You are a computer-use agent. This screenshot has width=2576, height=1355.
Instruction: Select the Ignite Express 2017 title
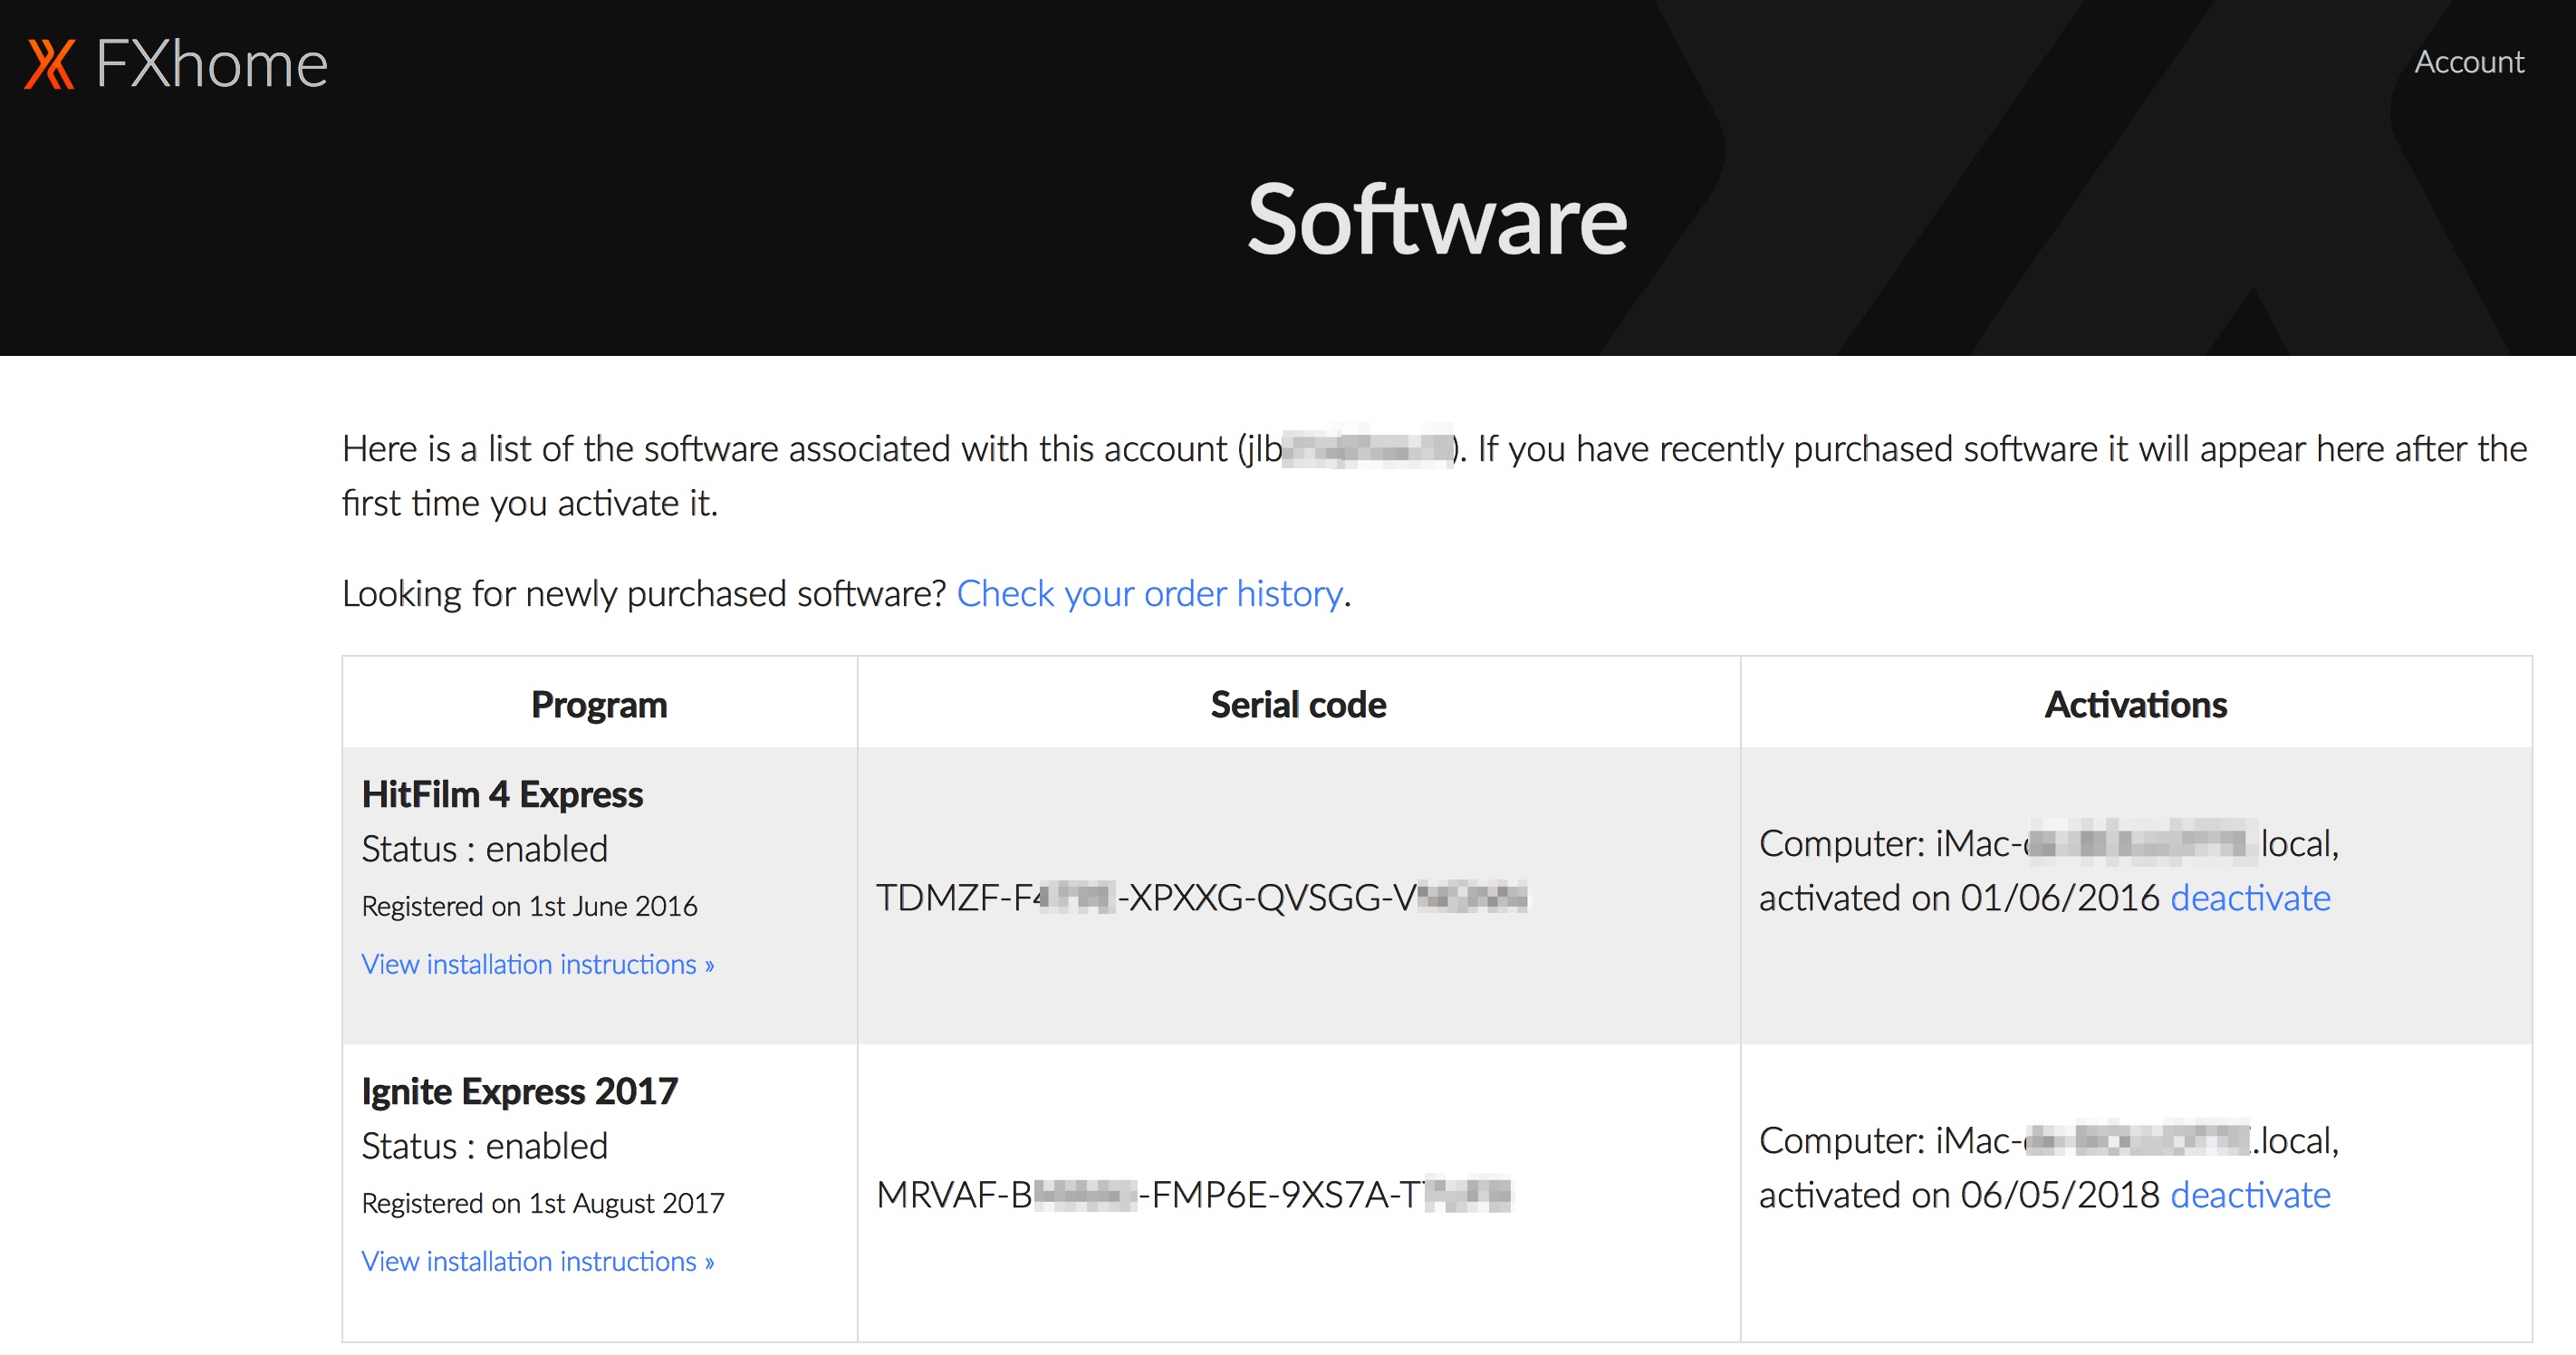click(x=519, y=1091)
